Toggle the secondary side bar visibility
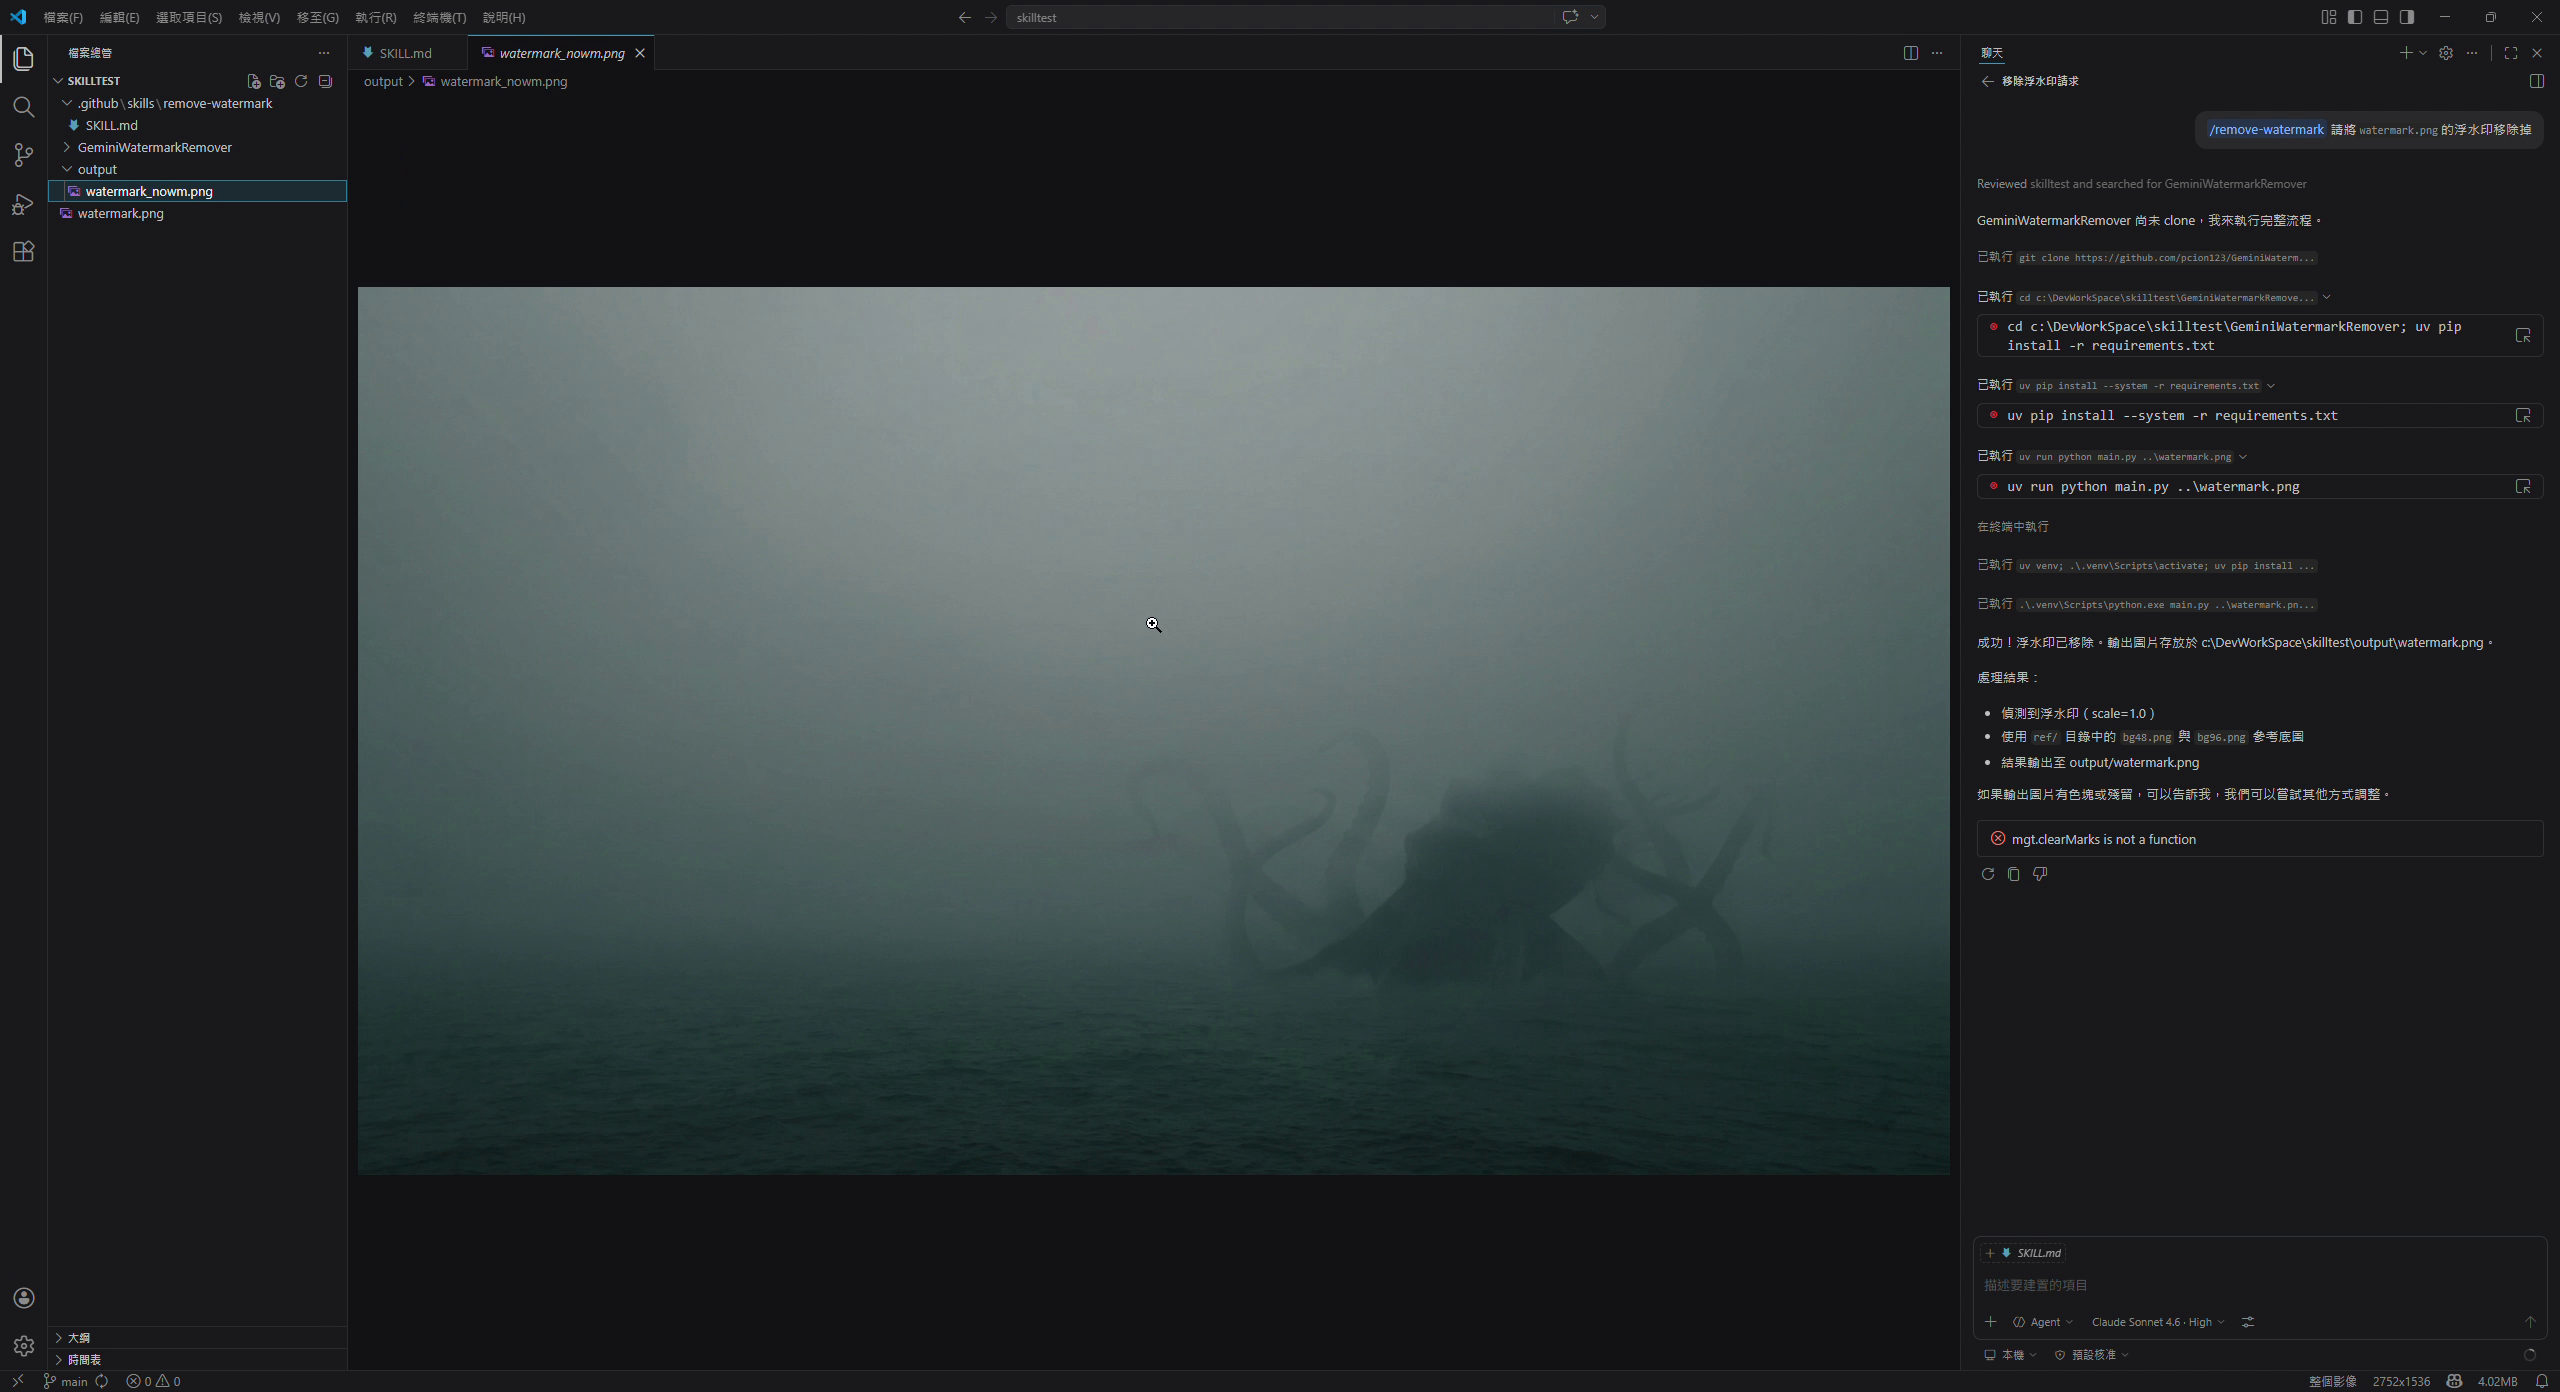This screenshot has height=1392, width=2560. [2407, 17]
